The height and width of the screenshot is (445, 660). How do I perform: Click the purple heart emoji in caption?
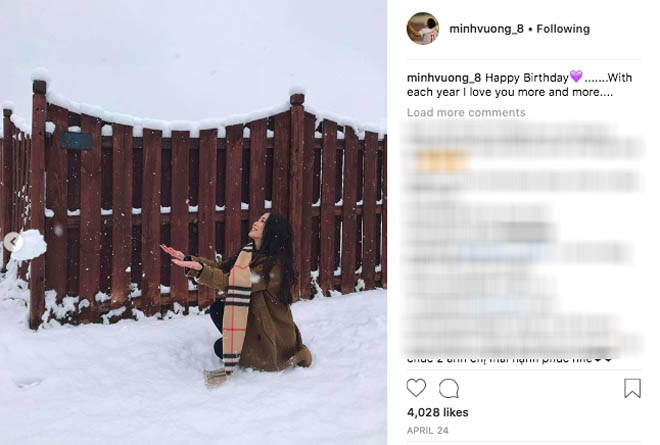pyautogui.click(x=576, y=77)
